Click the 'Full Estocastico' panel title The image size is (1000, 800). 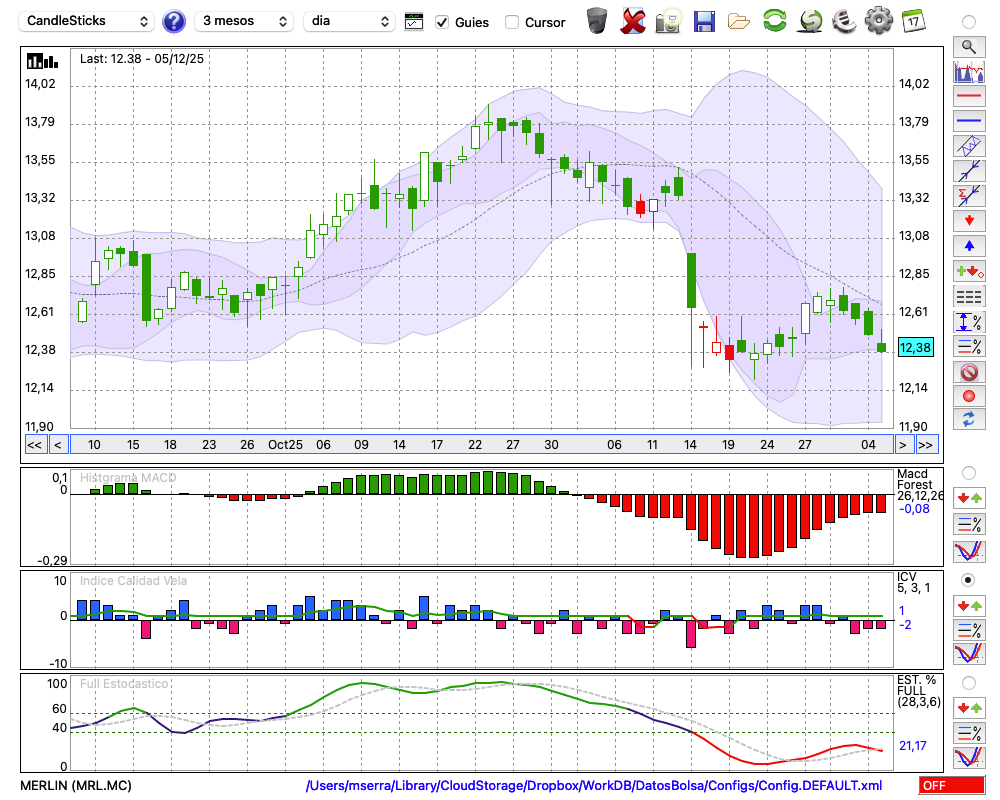point(124,684)
